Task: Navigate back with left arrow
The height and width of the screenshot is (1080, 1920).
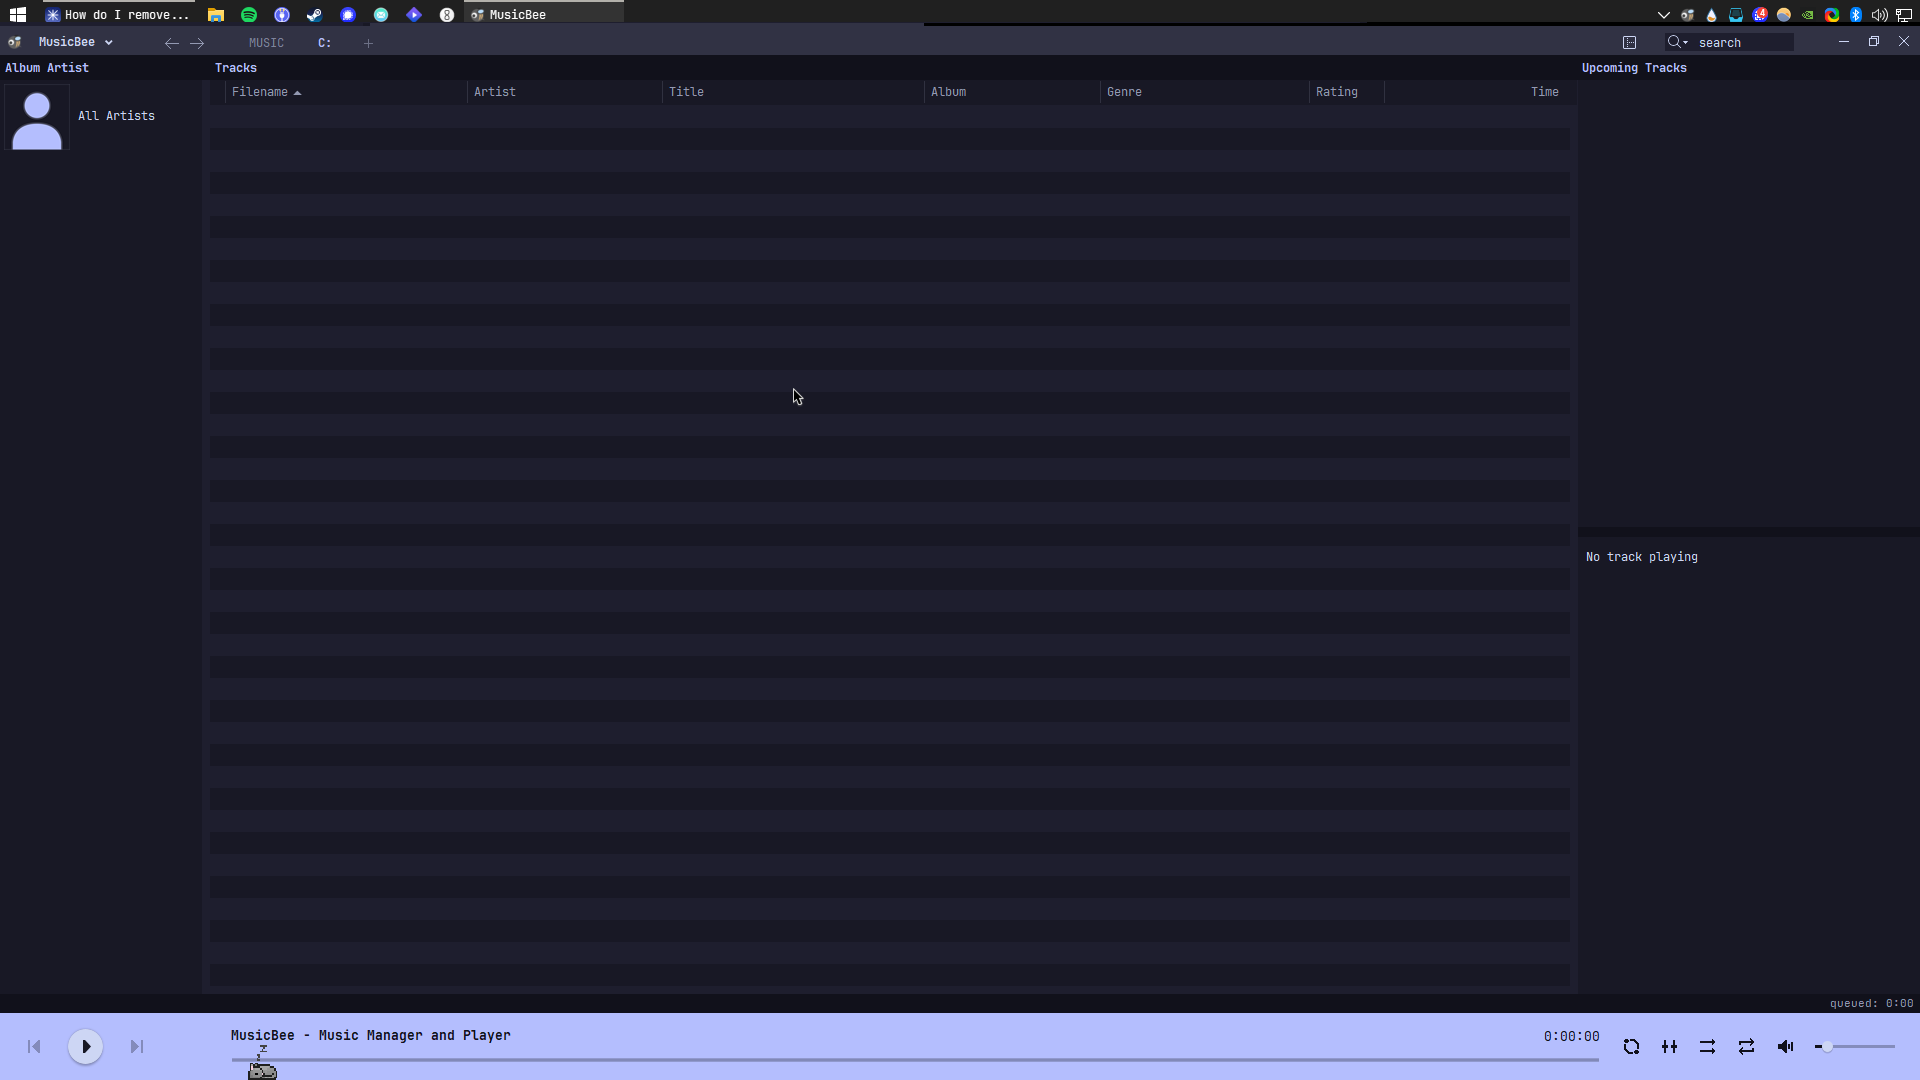Action: pos(171,43)
